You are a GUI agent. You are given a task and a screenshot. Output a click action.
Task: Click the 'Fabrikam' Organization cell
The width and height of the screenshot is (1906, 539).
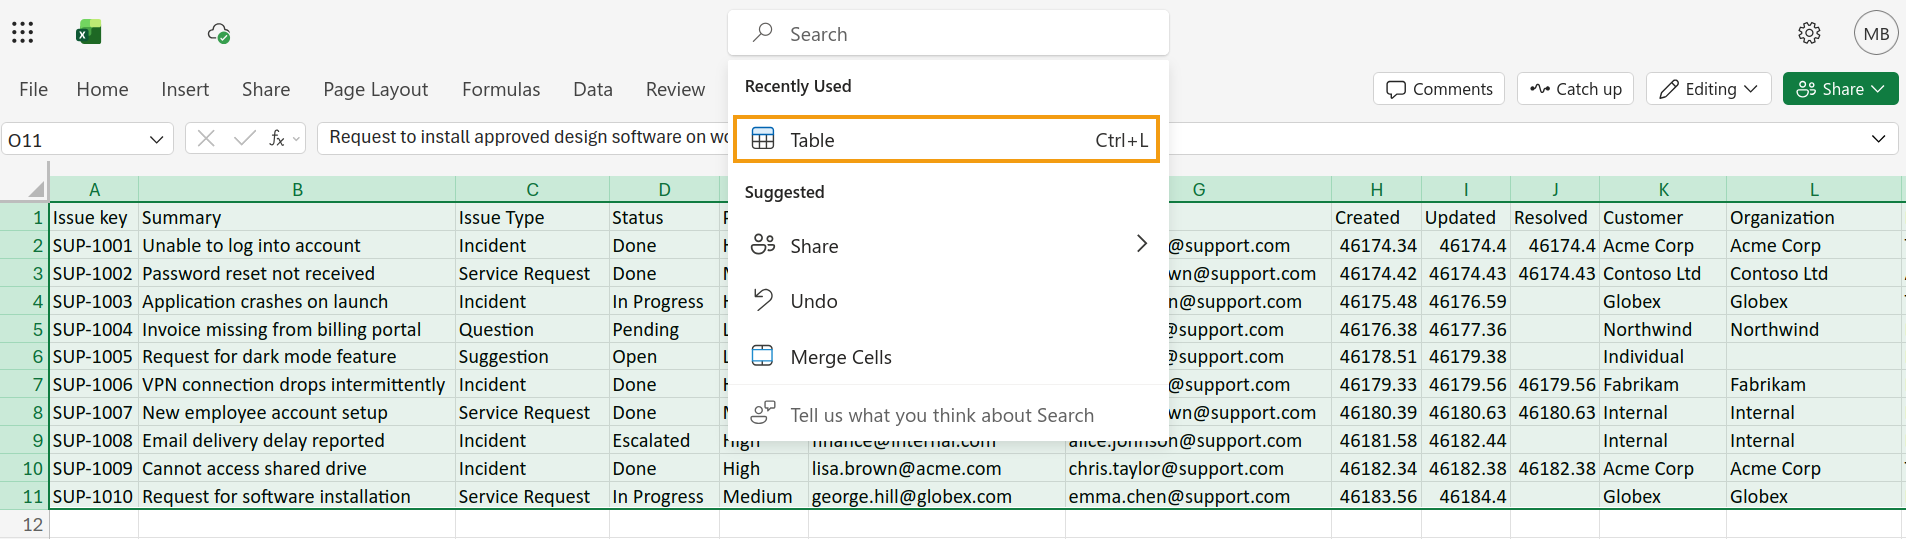point(1813,384)
